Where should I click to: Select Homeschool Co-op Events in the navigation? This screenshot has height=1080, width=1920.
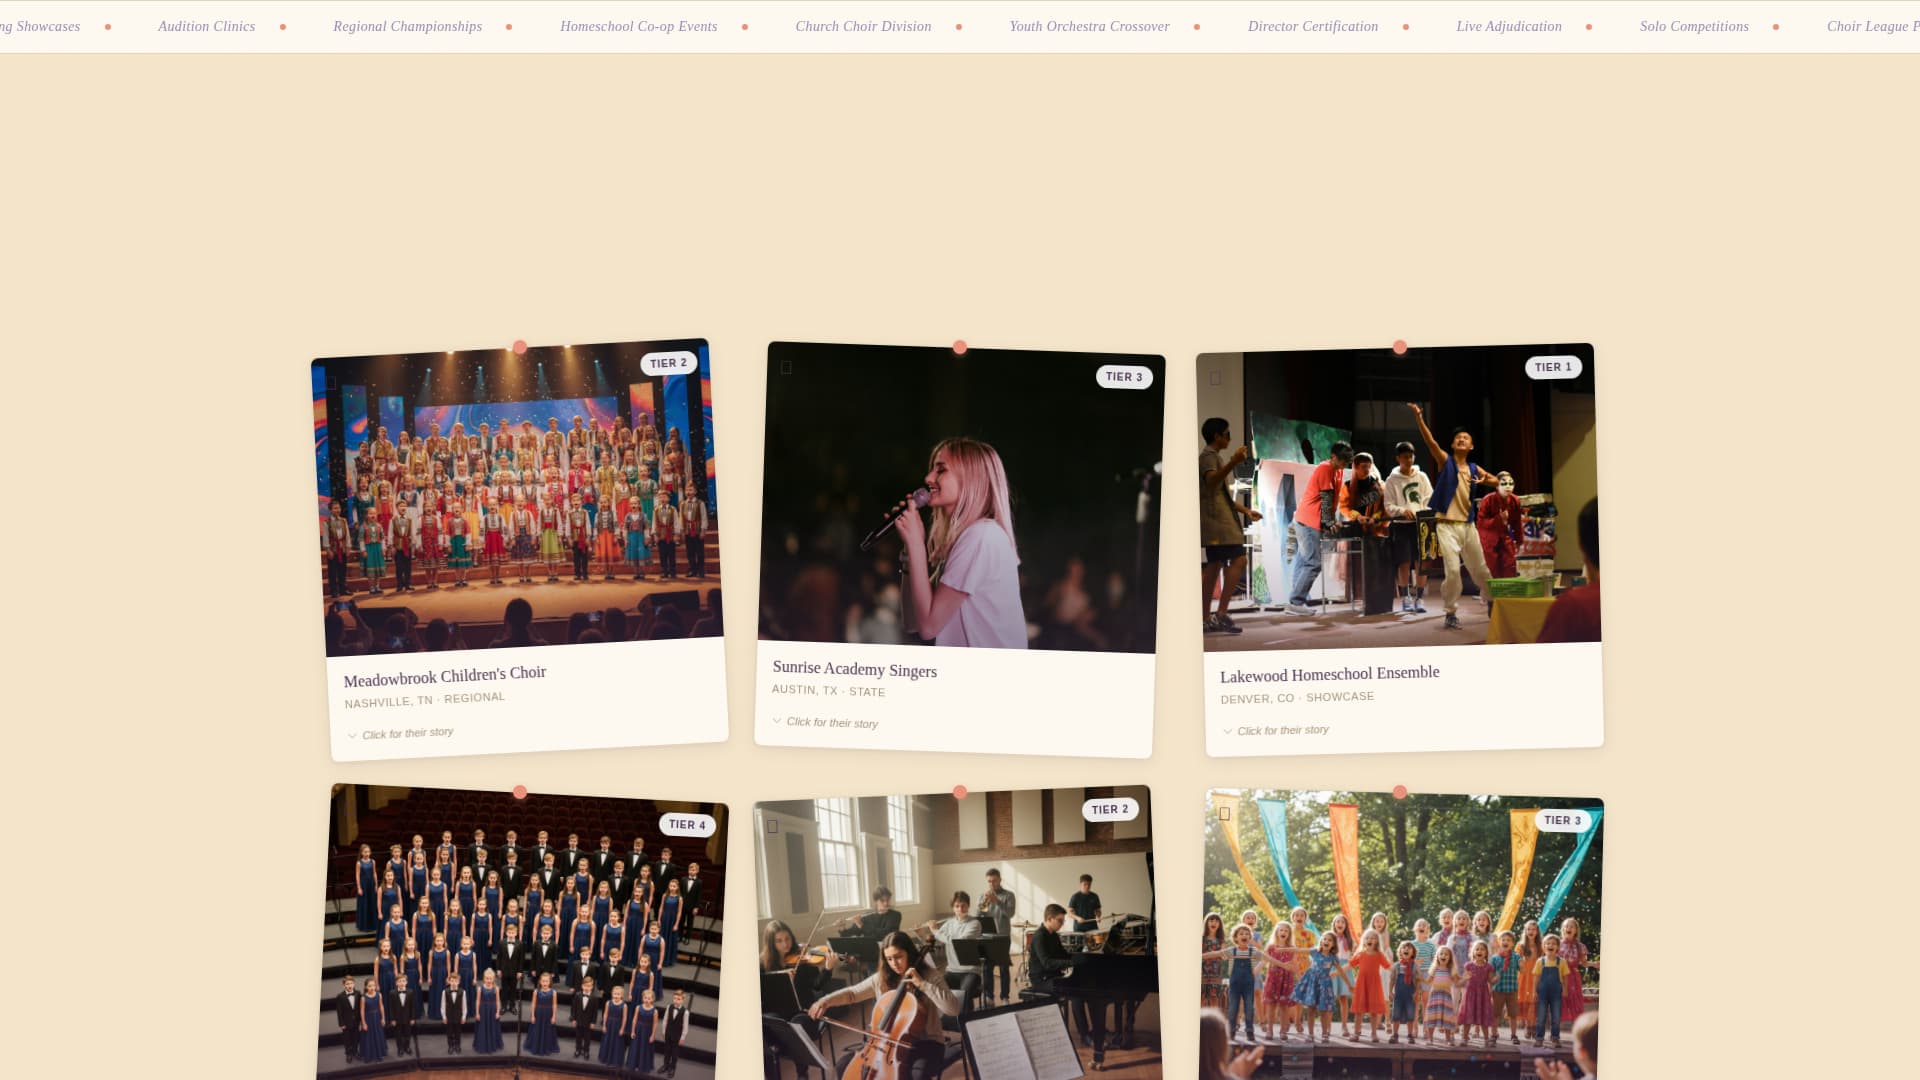click(x=639, y=26)
